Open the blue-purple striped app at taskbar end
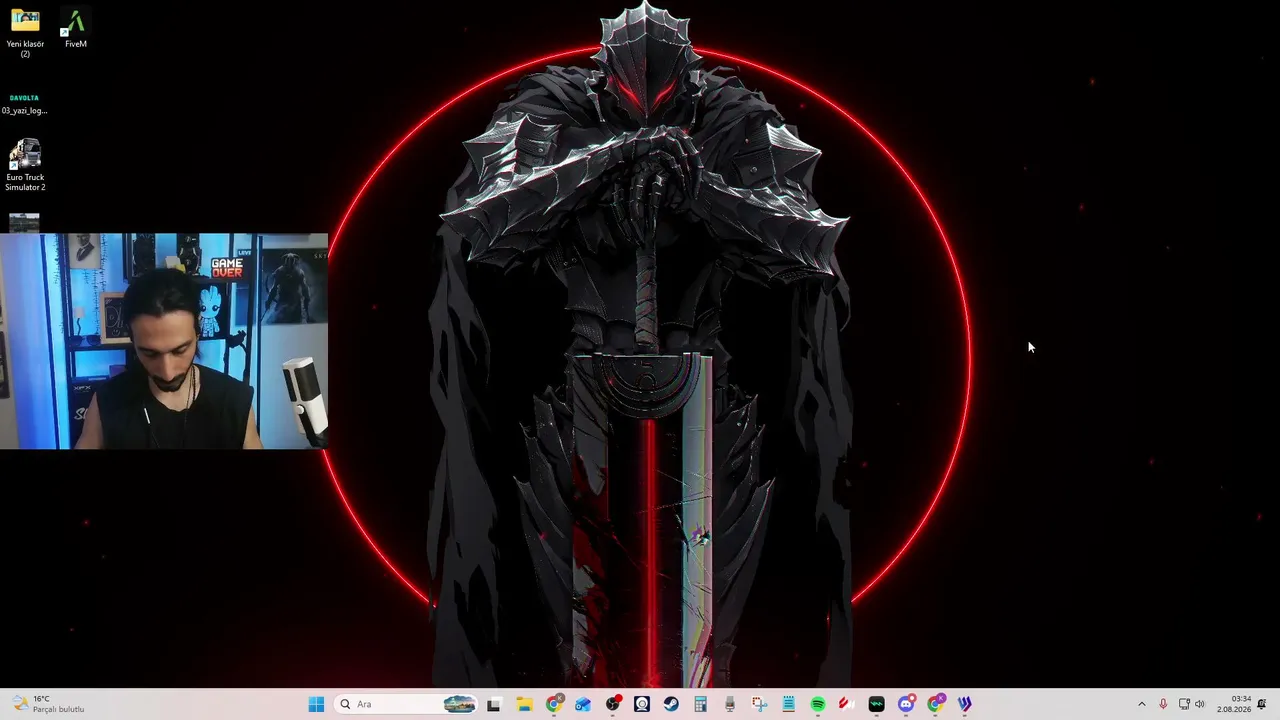The width and height of the screenshot is (1280, 720). 965,704
